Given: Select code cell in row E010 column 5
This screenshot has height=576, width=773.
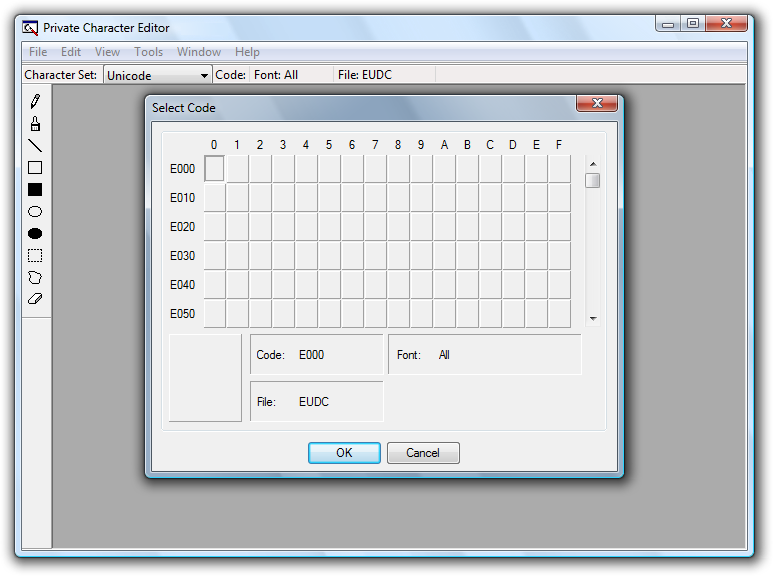Looking at the screenshot, I should point(329,198).
